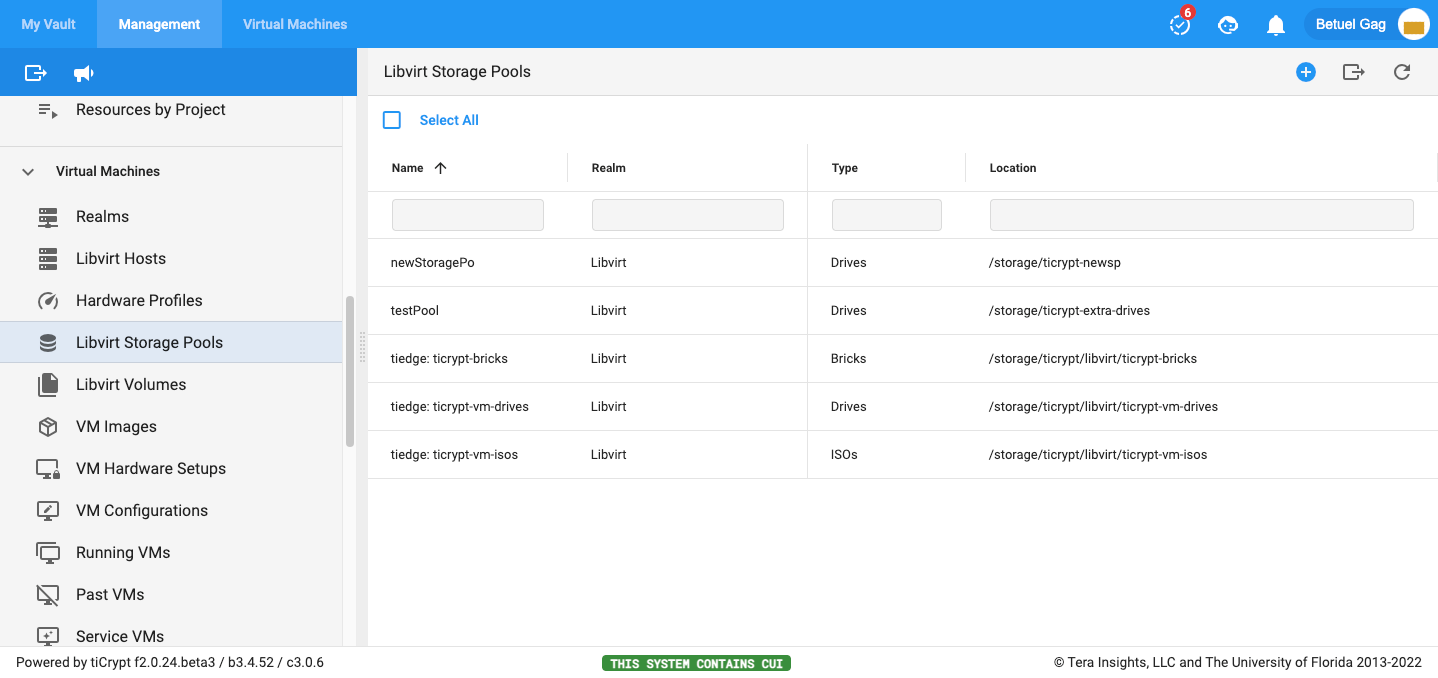Click the export icon beside the refresh button
1438x678 pixels.
tap(1353, 72)
